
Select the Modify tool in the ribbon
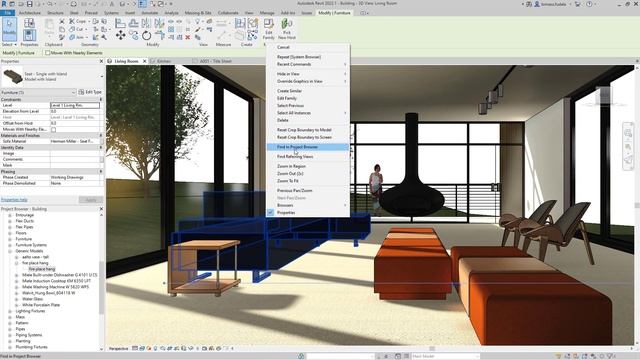(9, 28)
